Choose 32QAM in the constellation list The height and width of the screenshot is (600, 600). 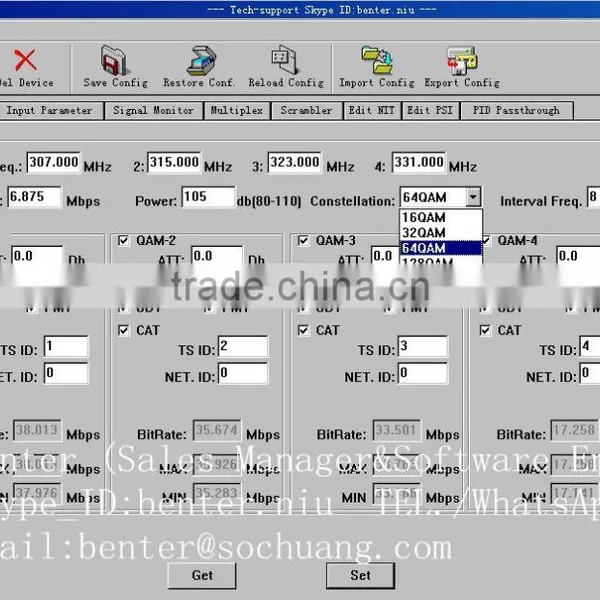tap(440, 233)
